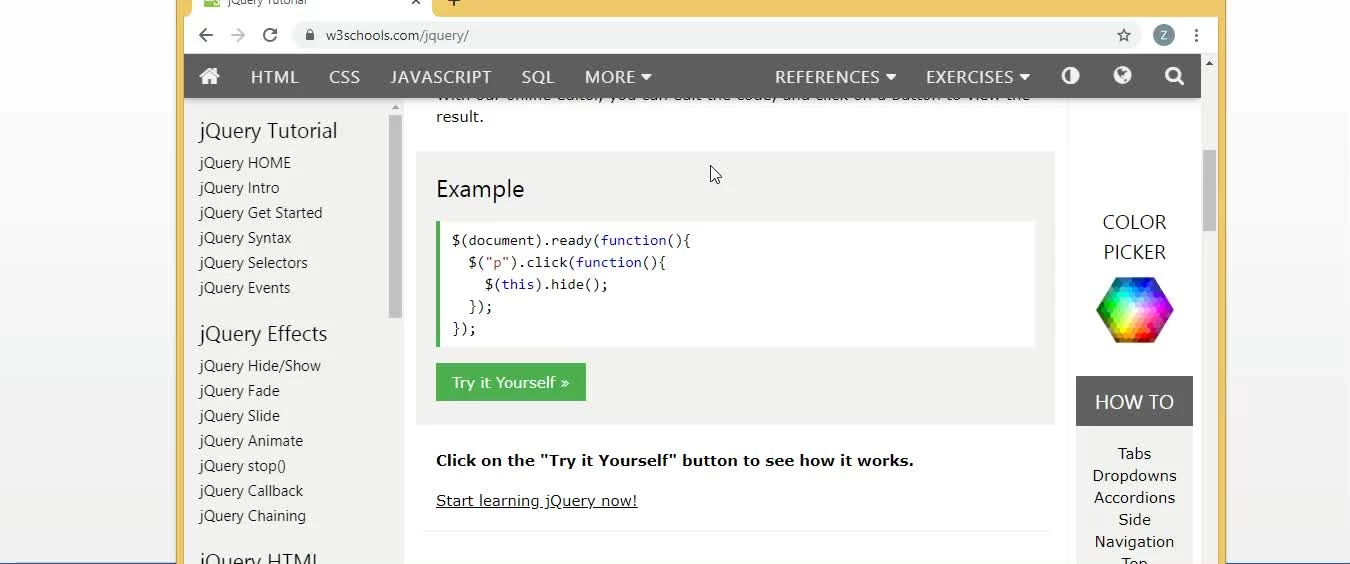The width and height of the screenshot is (1350, 564).
Task: Open the Side Navigation how-to link
Action: pos(1134,530)
